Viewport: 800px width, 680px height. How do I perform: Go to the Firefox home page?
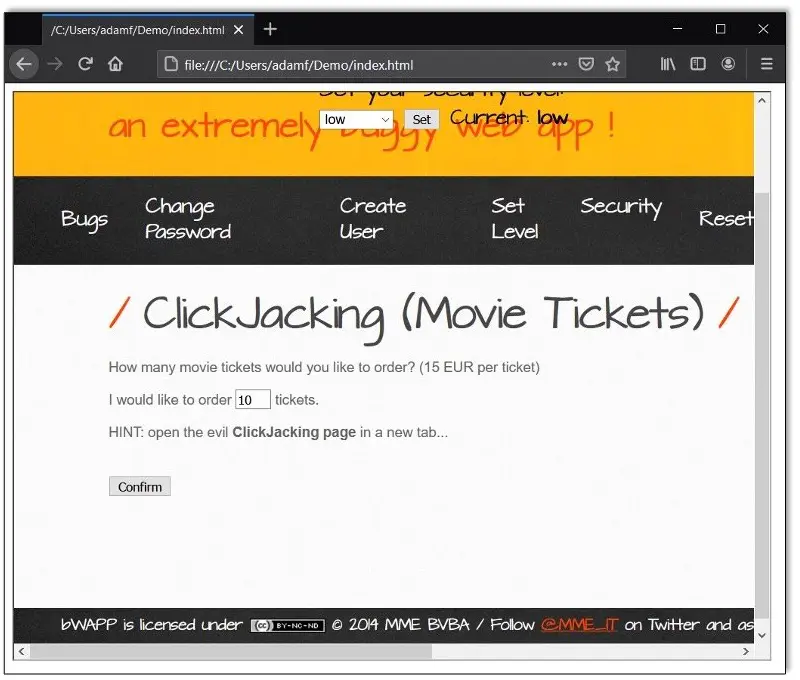pos(114,63)
